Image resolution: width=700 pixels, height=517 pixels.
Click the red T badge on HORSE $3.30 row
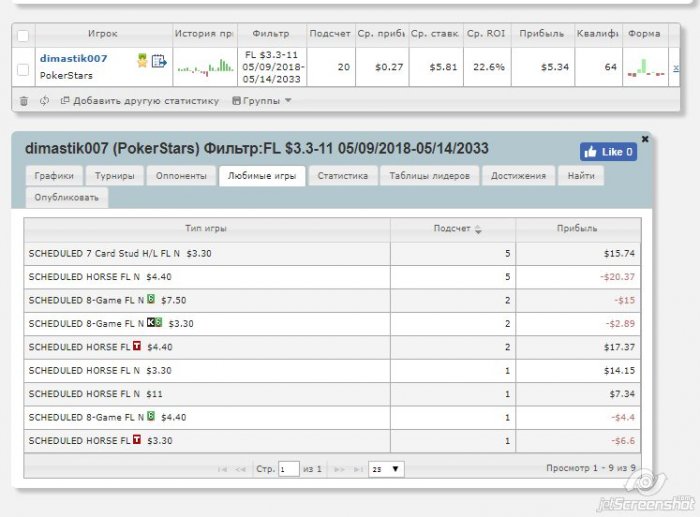pos(137,439)
